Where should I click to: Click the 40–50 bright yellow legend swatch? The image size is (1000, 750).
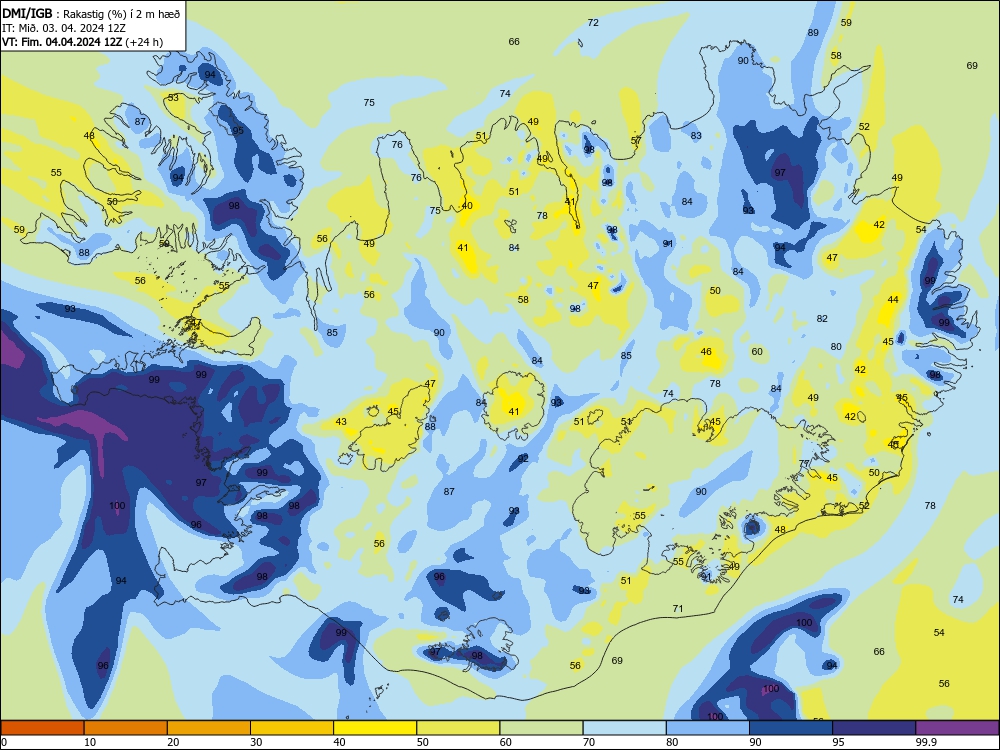click(x=375, y=728)
